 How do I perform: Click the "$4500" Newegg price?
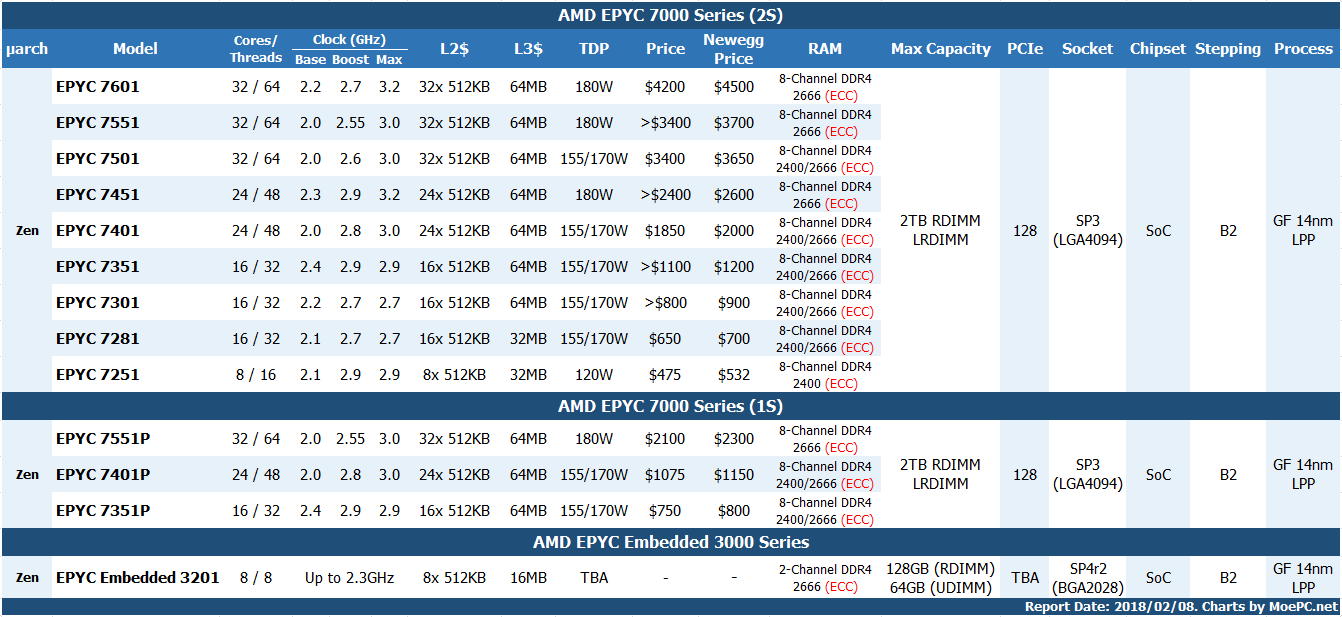pyautogui.click(x=734, y=87)
